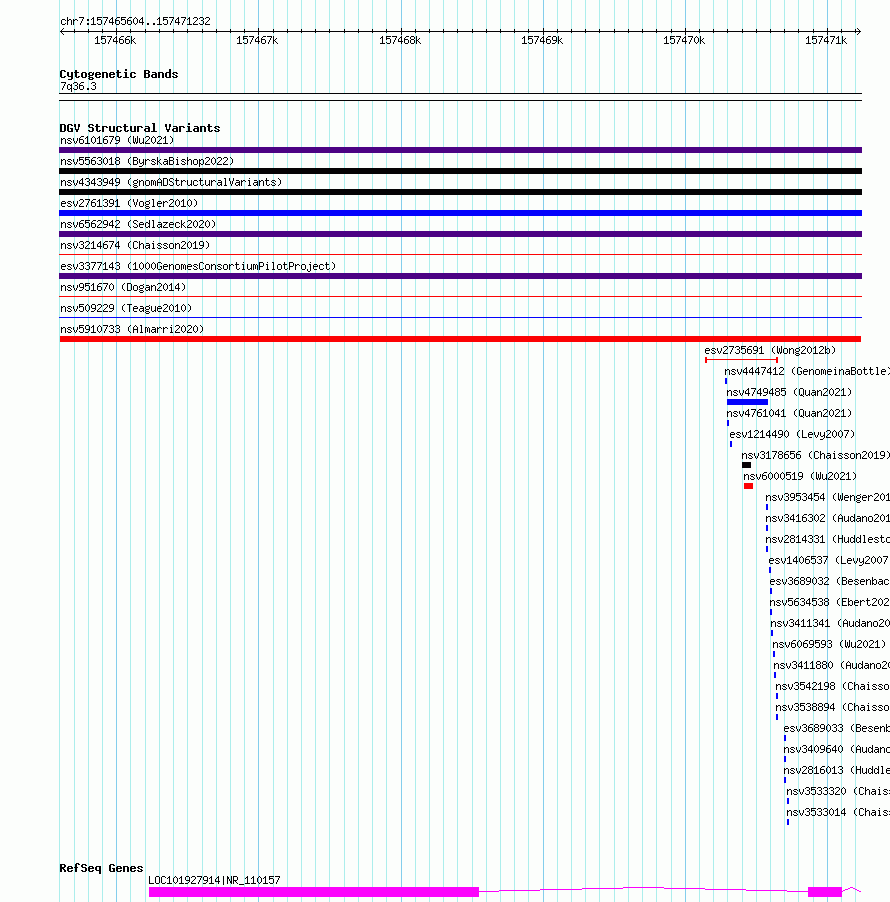Image resolution: width=890 pixels, height=902 pixels.
Task: Click the purple bar under nsv6562942 (Sedlazeck2020)
Action: pyautogui.click(x=460, y=234)
